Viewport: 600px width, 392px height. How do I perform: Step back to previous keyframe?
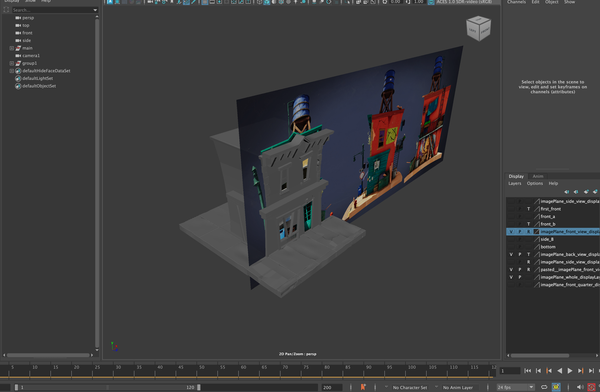[x=549, y=371]
